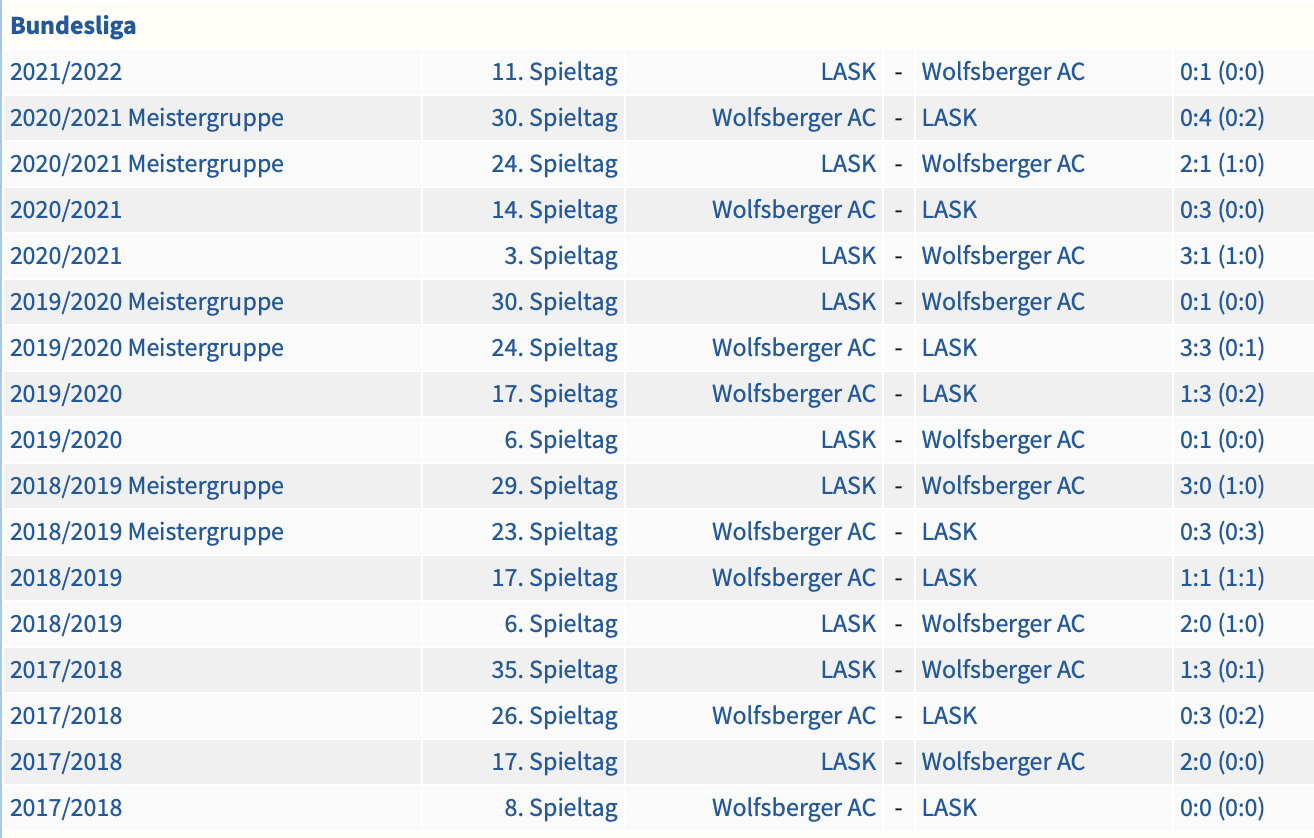
Task: Open LASK home team in 11. Spieltag row
Action: pyautogui.click(x=848, y=72)
